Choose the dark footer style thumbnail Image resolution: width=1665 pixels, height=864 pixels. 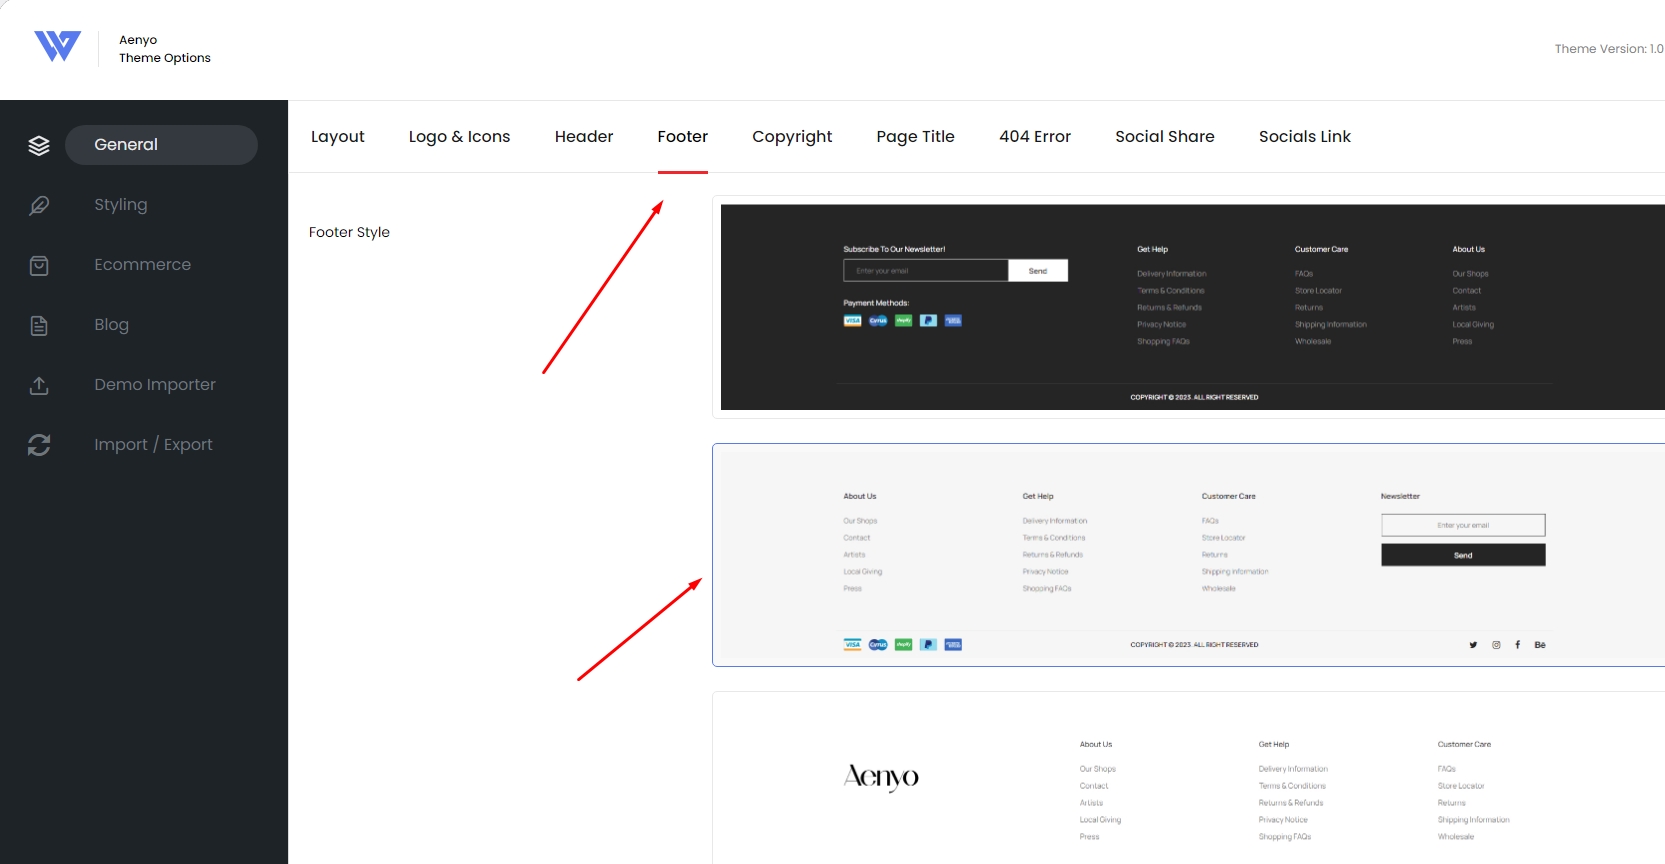point(1192,307)
